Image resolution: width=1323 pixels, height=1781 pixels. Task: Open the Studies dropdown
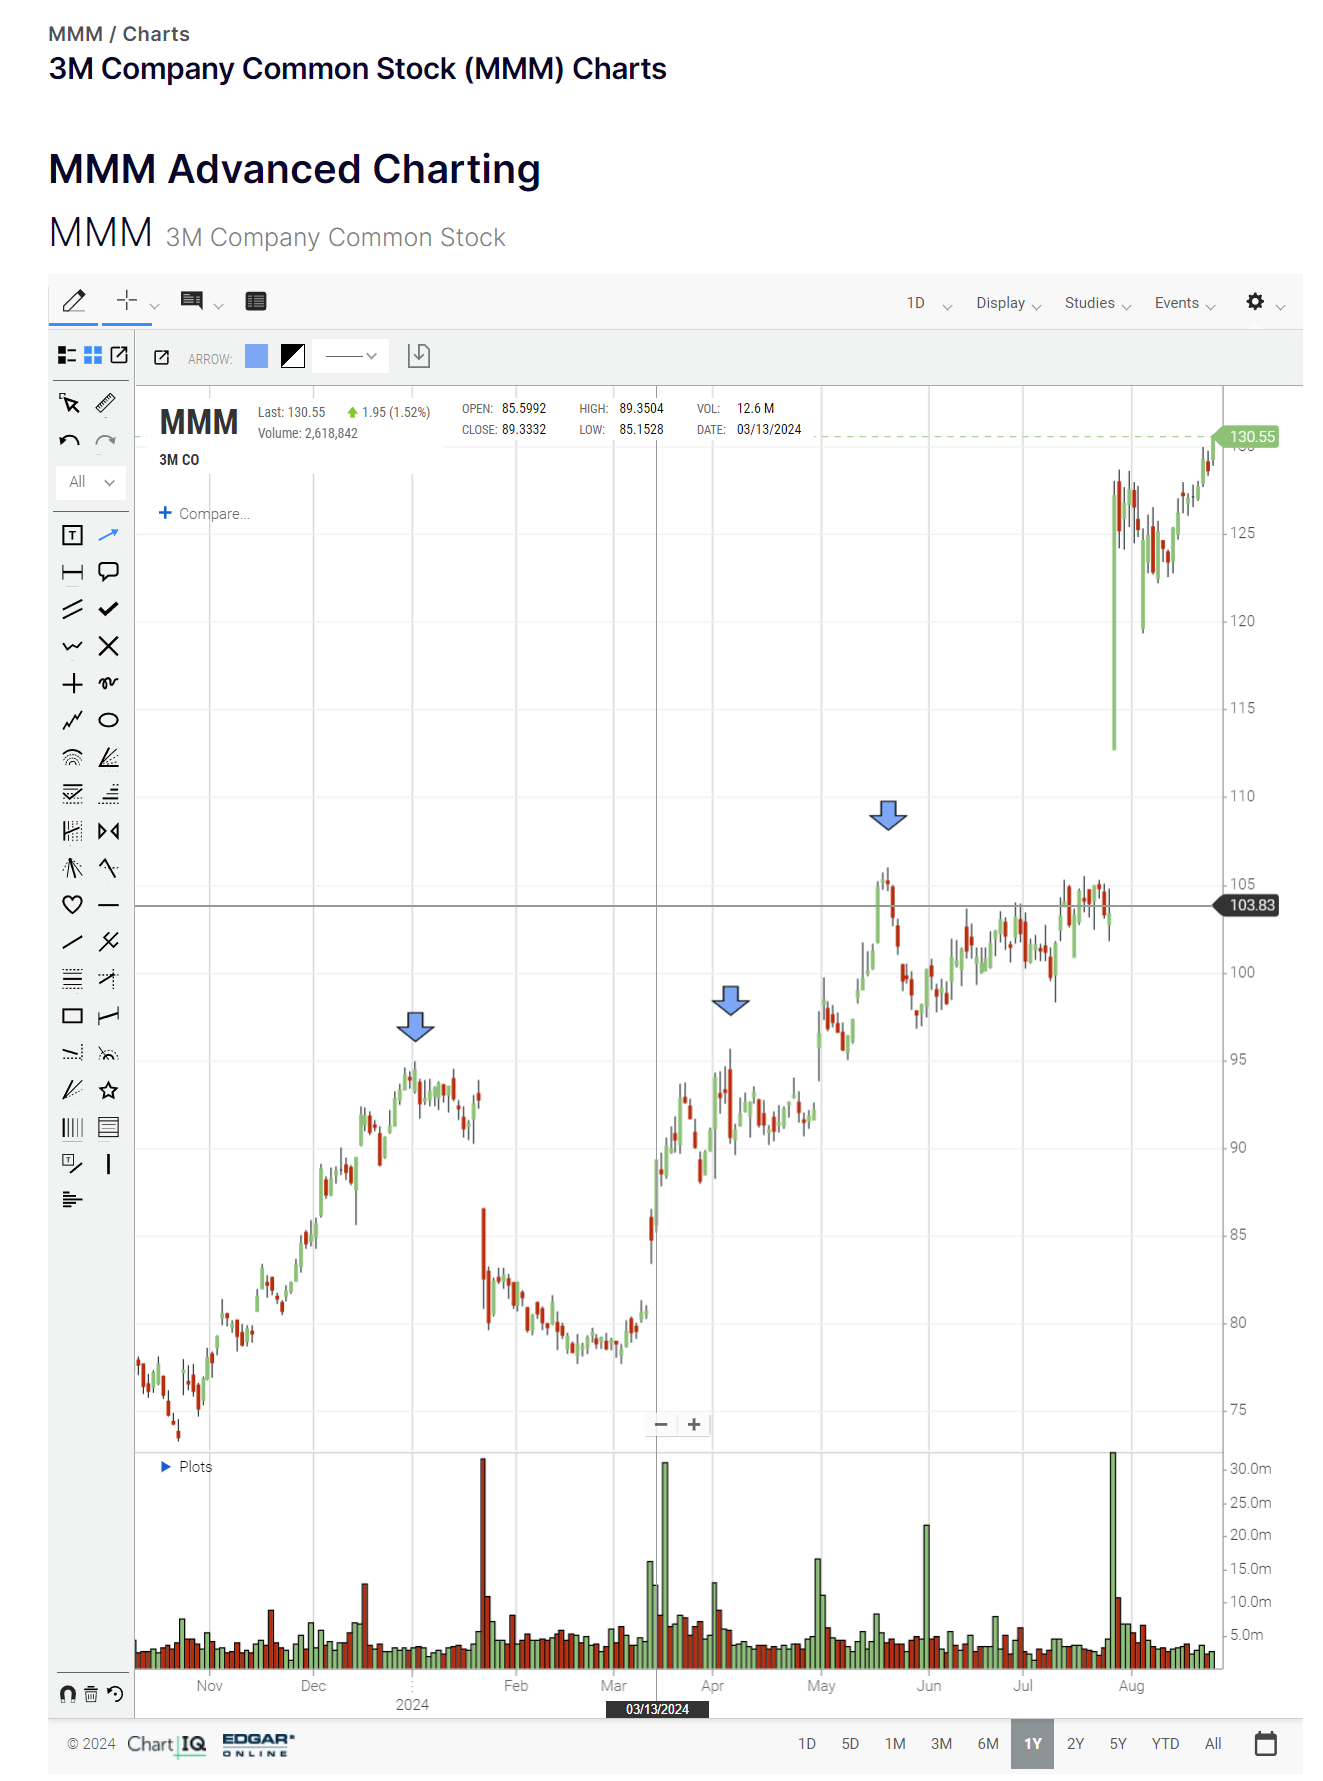[1098, 303]
